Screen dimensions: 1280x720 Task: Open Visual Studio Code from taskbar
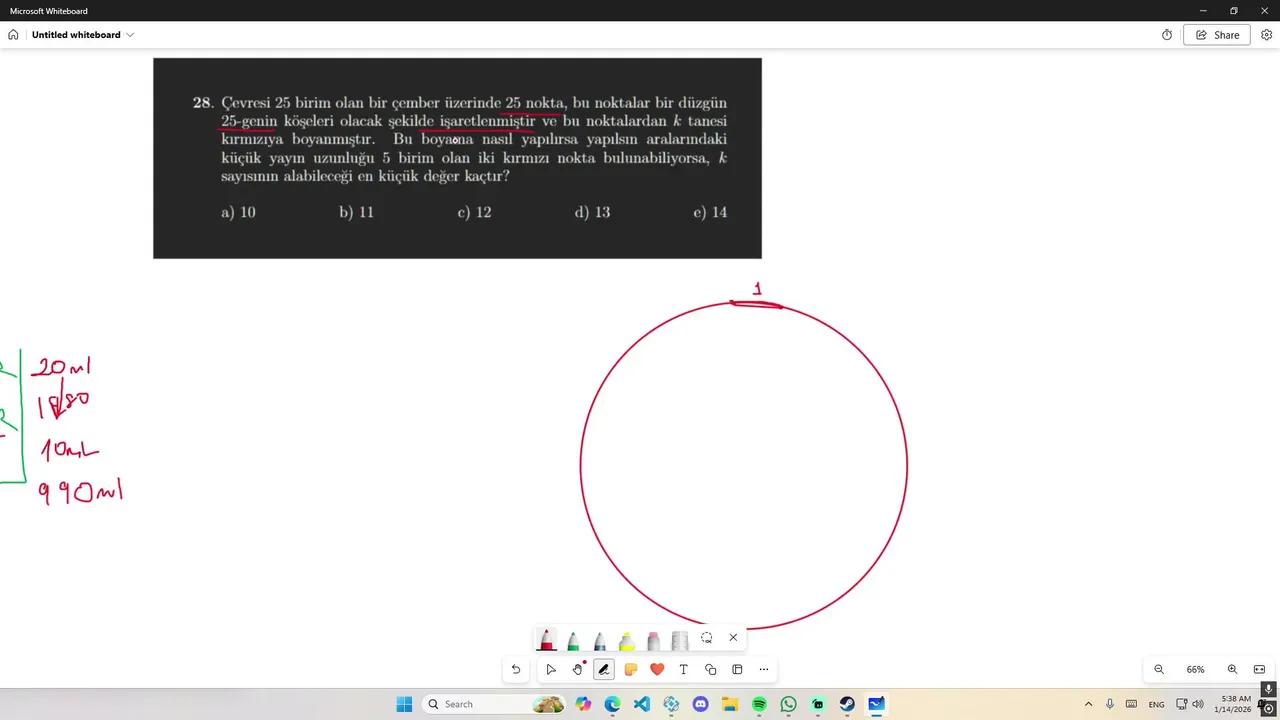(642, 704)
